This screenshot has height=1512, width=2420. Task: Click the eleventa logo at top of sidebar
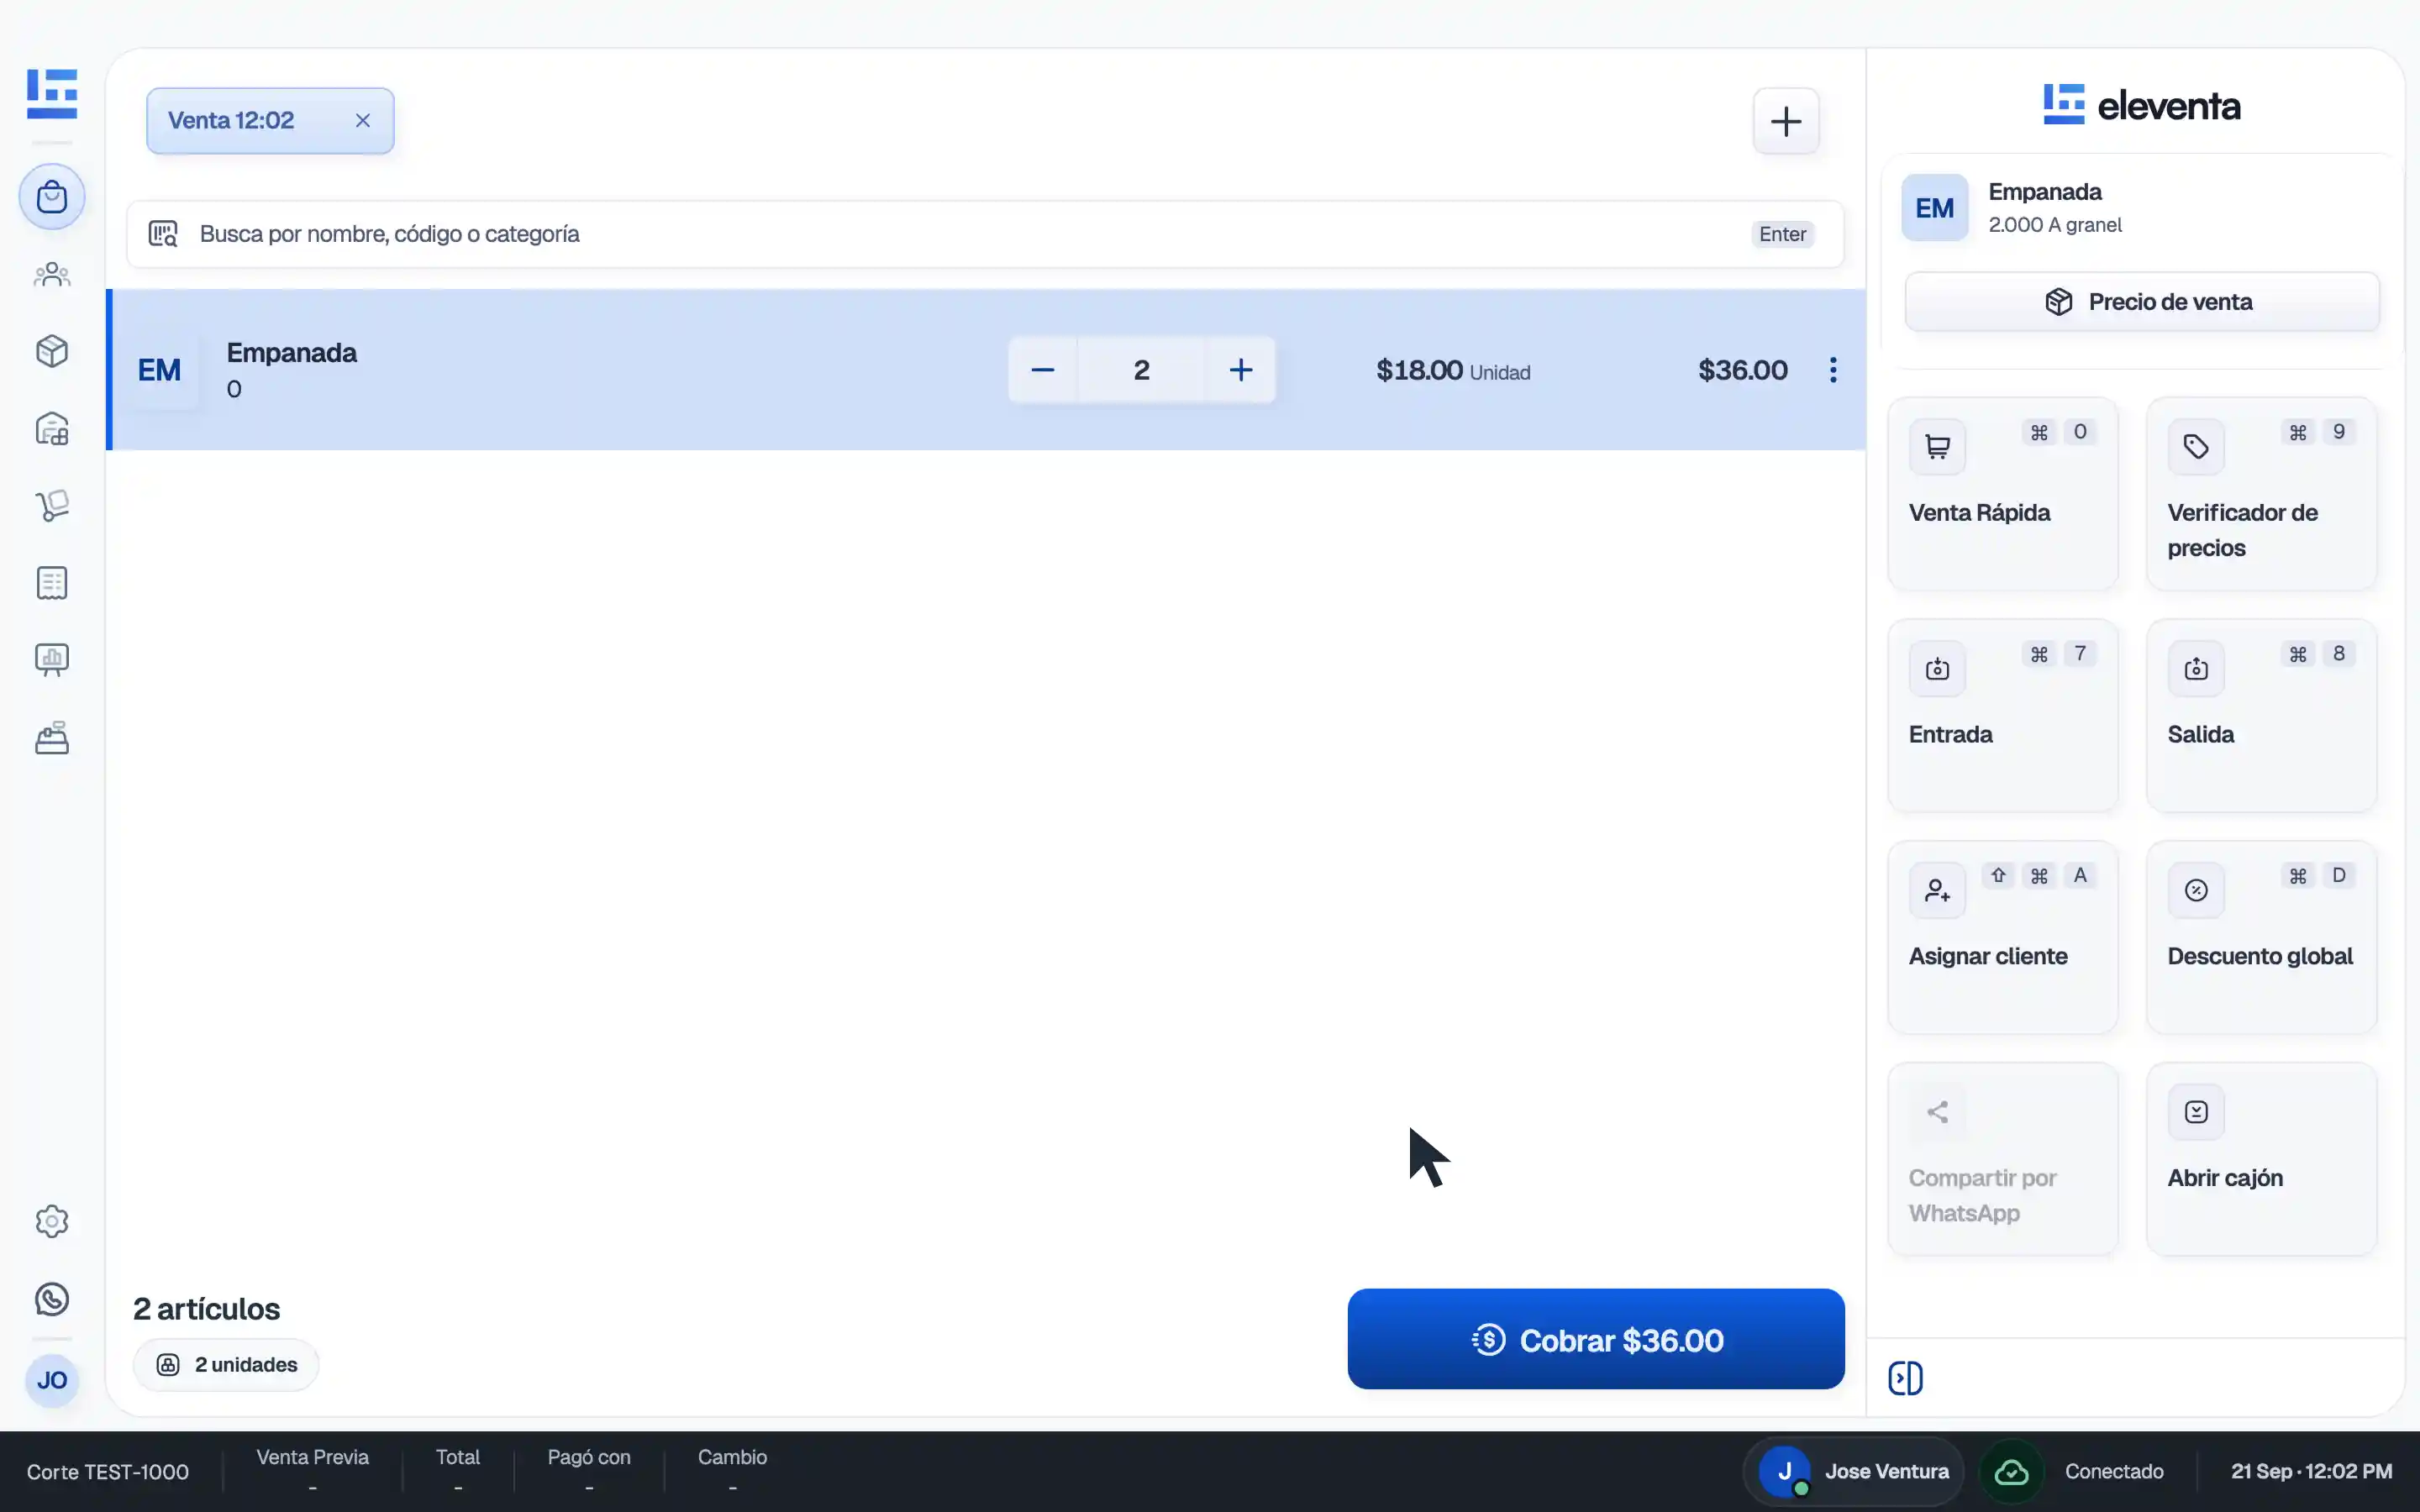click(x=52, y=93)
